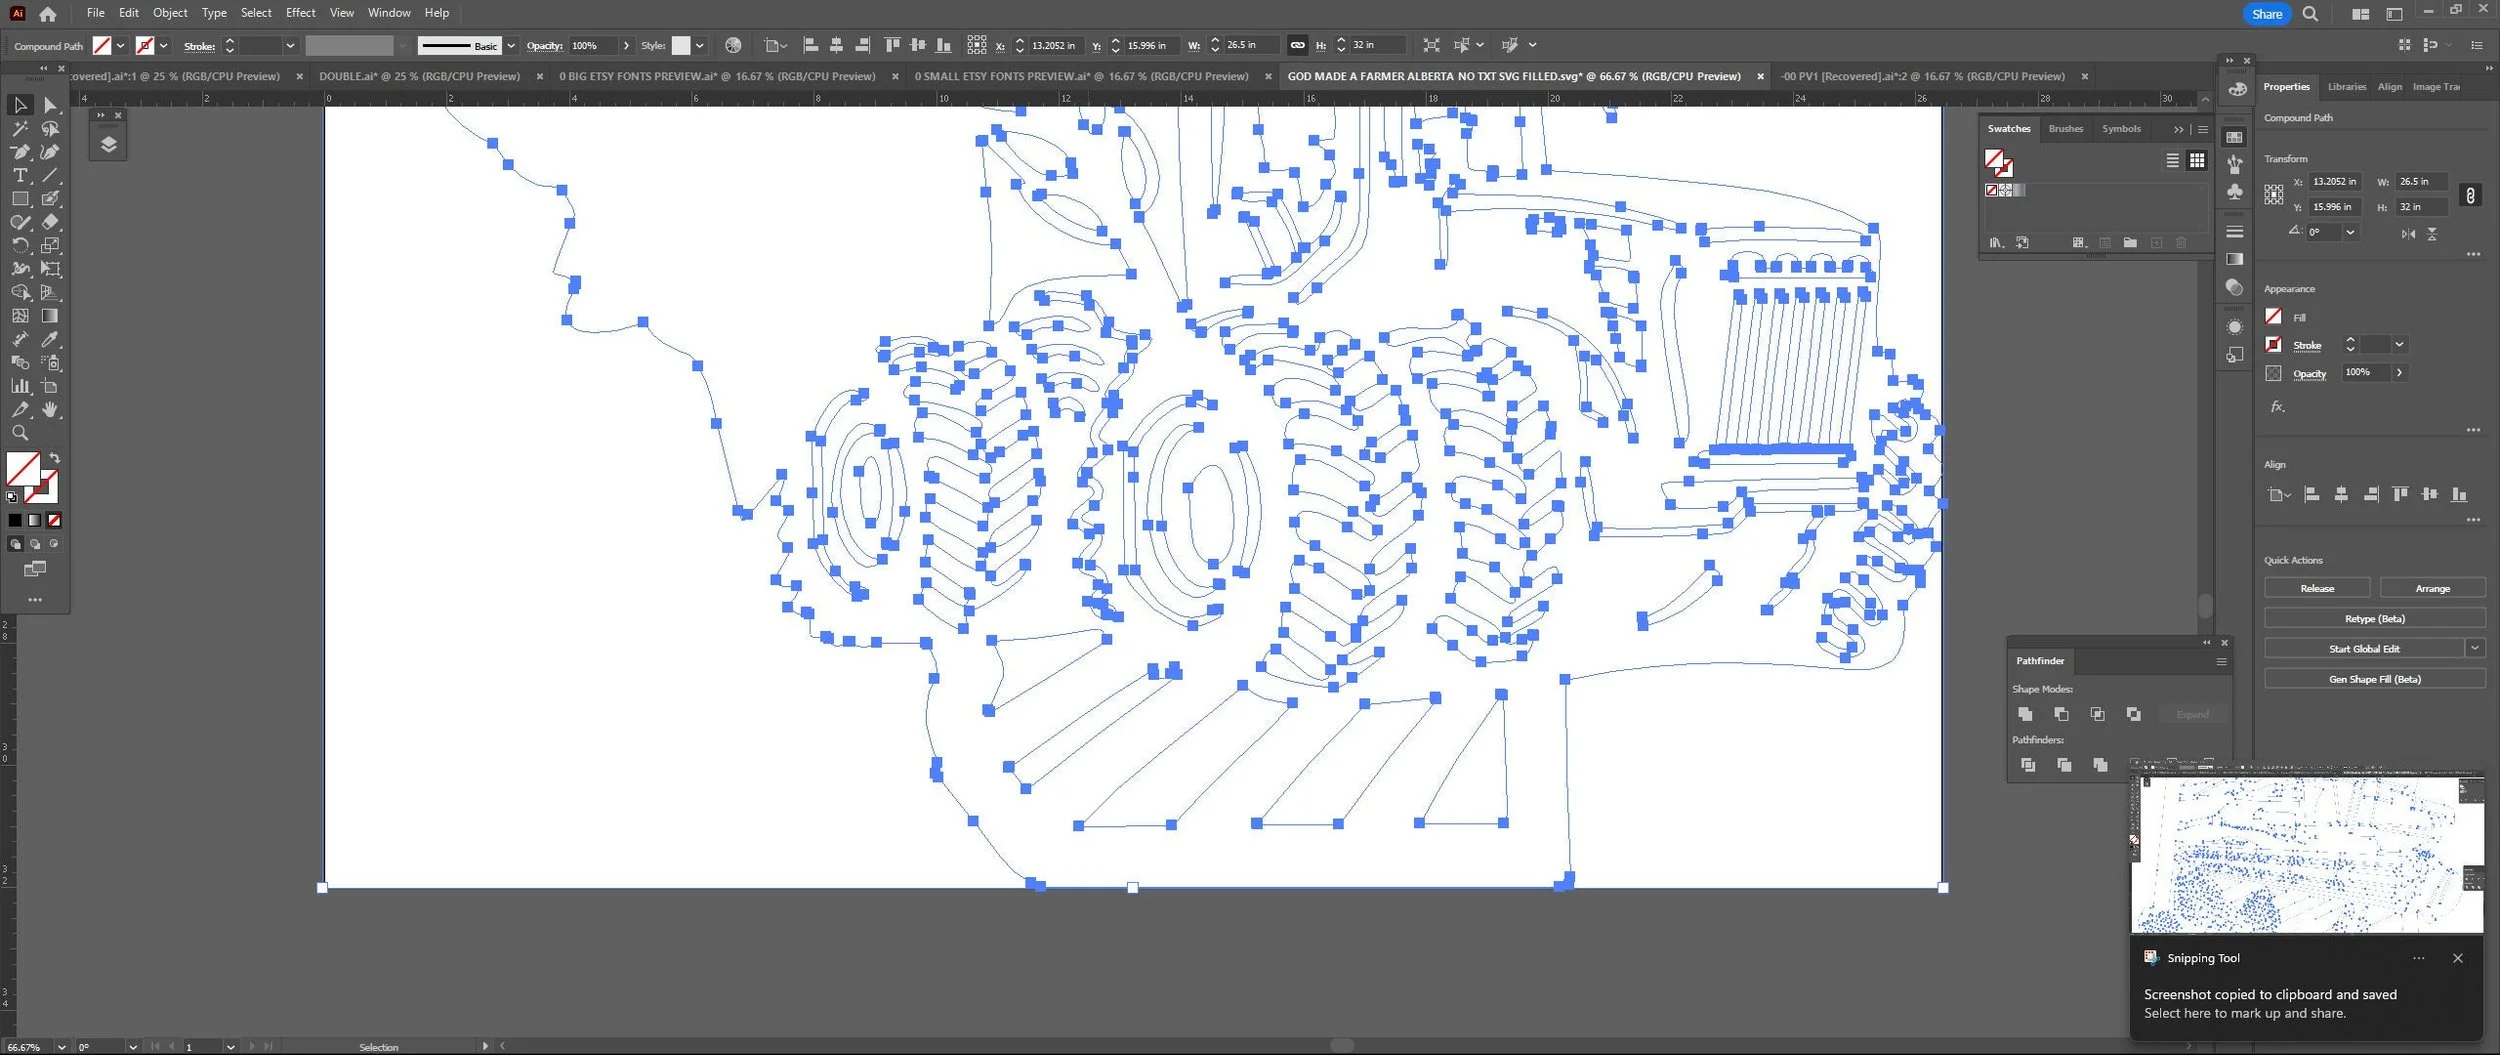Choose the Column Graph tool
Viewport: 2500px width, 1055px height.
pyautogui.click(x=20, y=386)
